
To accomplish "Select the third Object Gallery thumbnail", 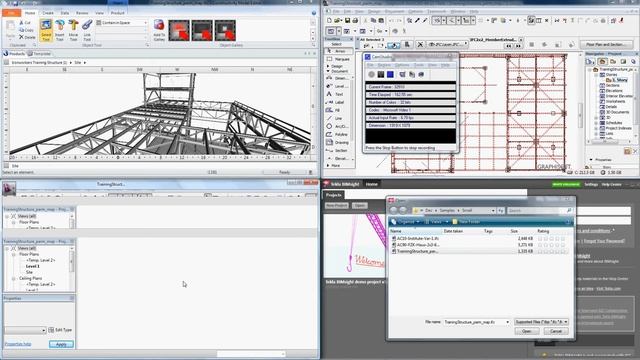I will click(225, 30).
